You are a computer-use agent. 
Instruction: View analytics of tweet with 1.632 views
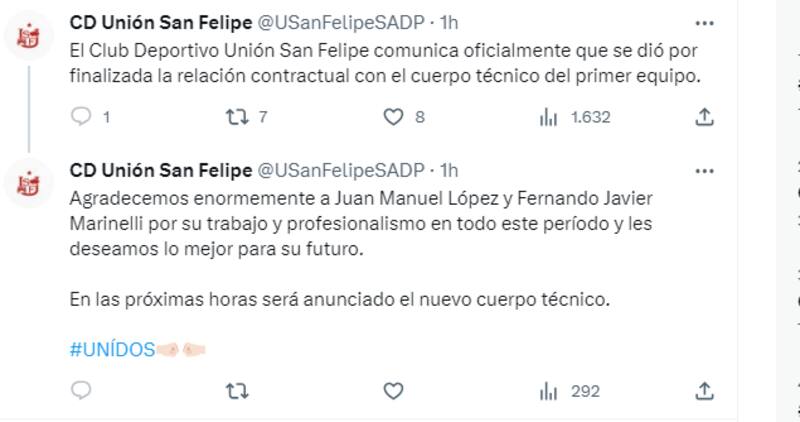549,117
